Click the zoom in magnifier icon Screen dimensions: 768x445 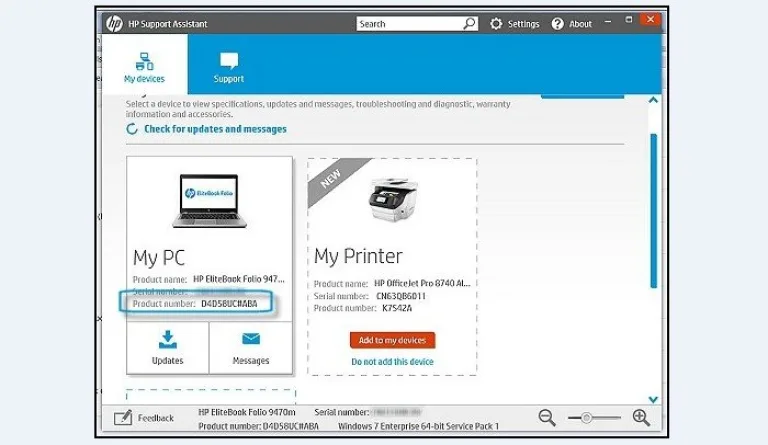tap(641, 418)
